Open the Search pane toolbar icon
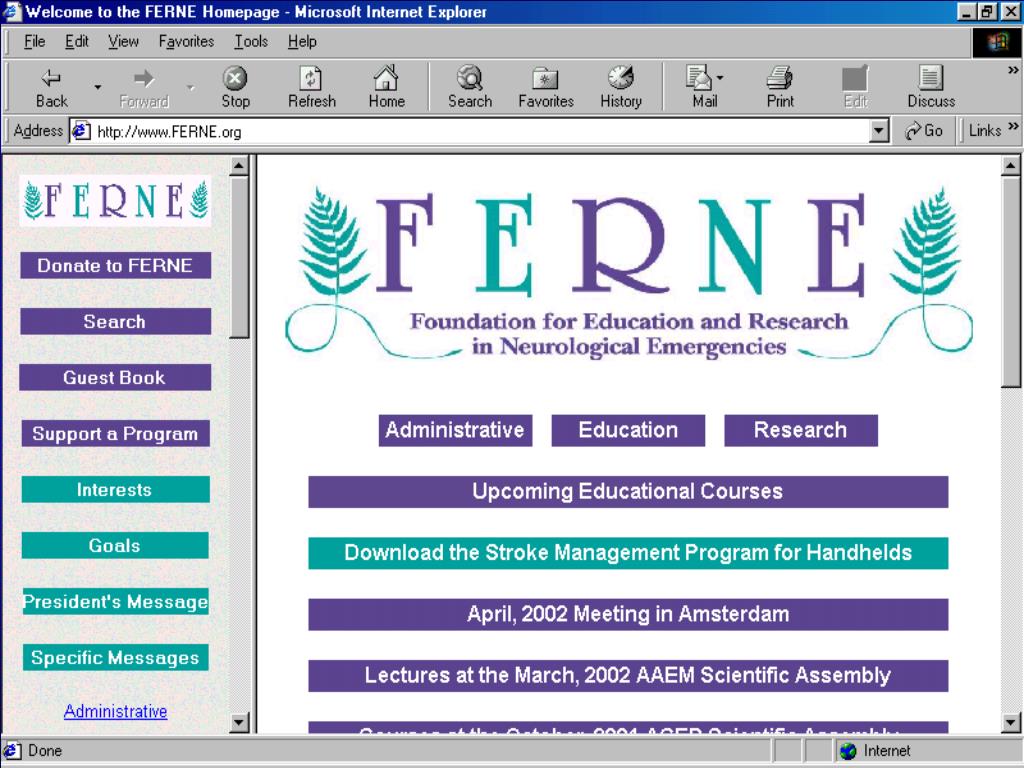 tap(470, 88)
